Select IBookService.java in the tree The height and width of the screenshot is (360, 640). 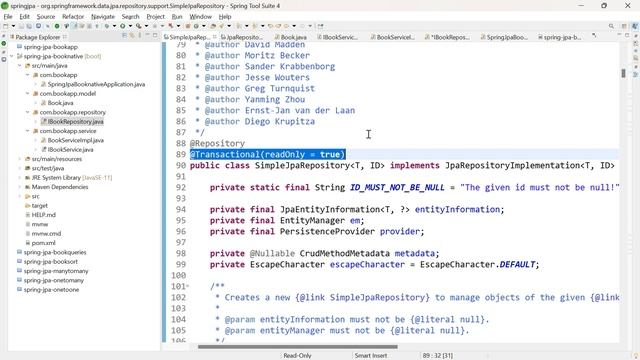(70, 149)
